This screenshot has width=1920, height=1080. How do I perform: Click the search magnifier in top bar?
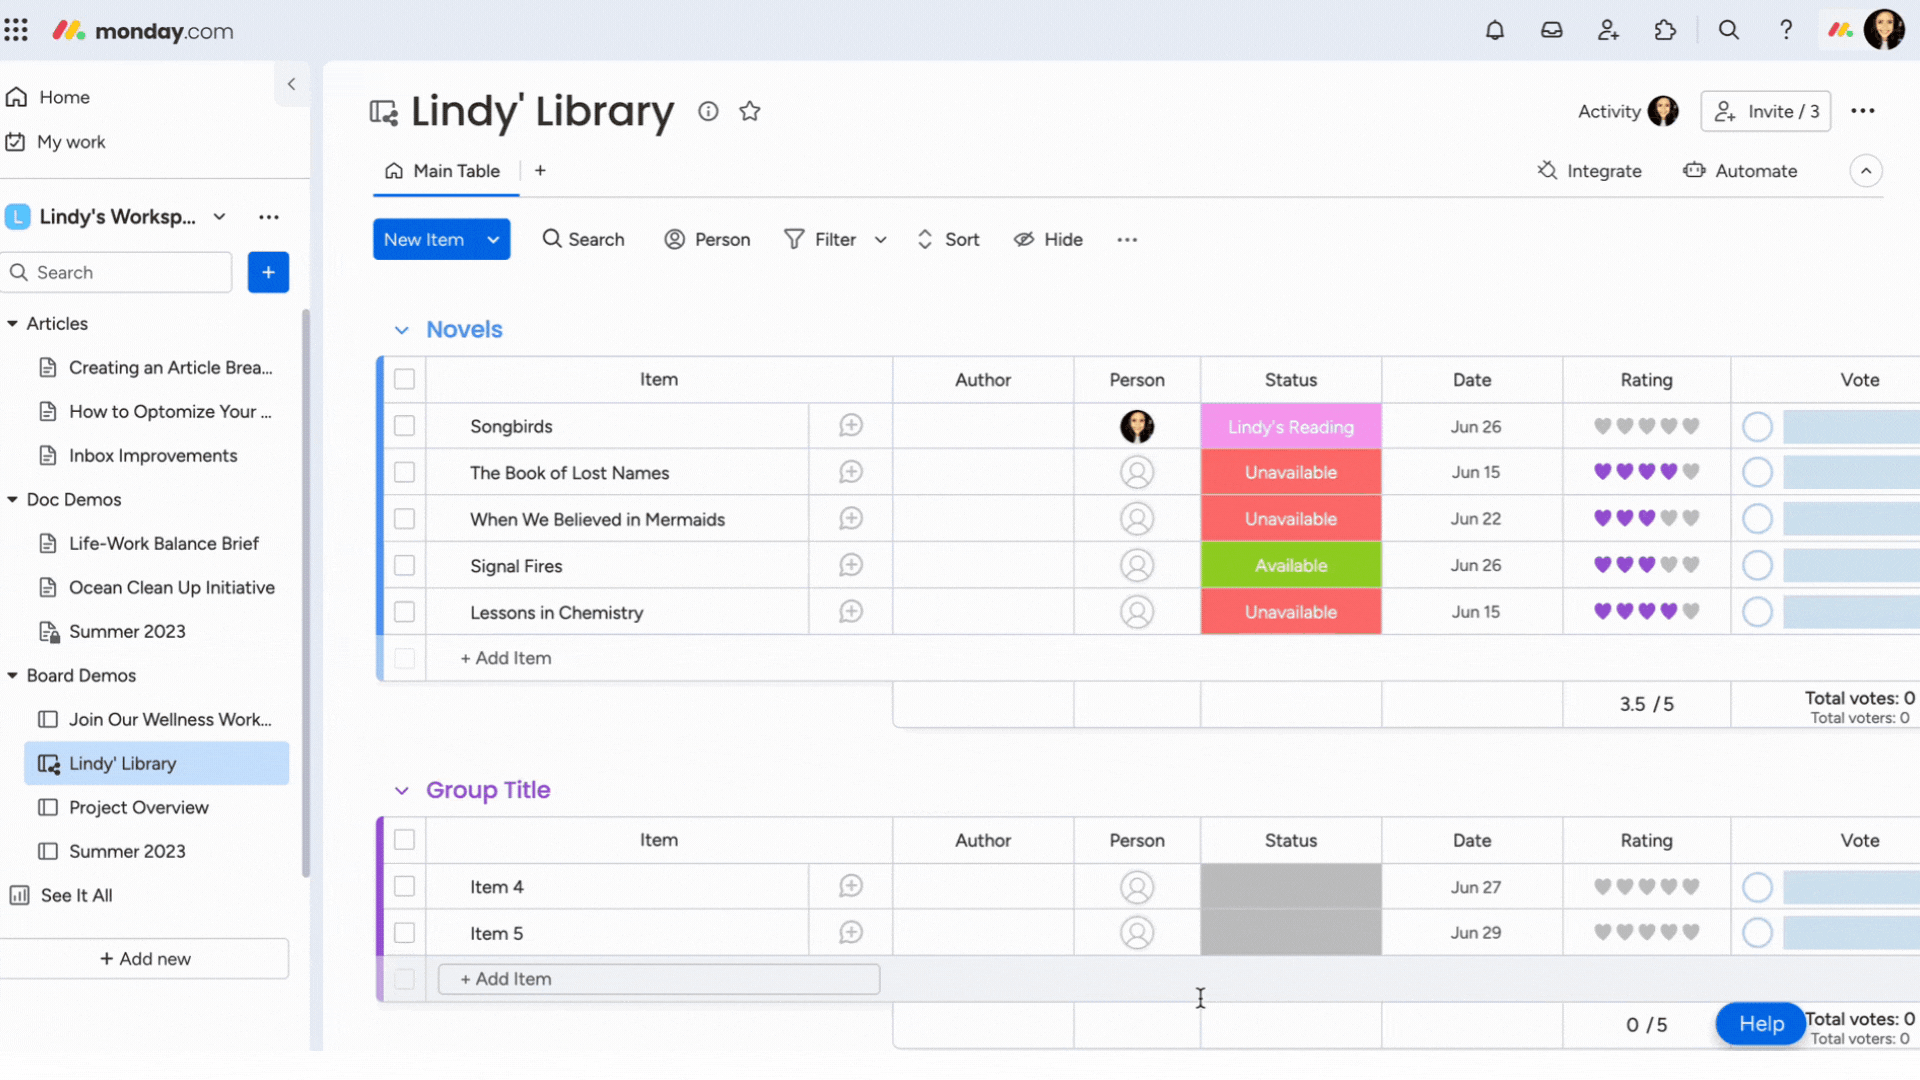(x=1728, y=30)
